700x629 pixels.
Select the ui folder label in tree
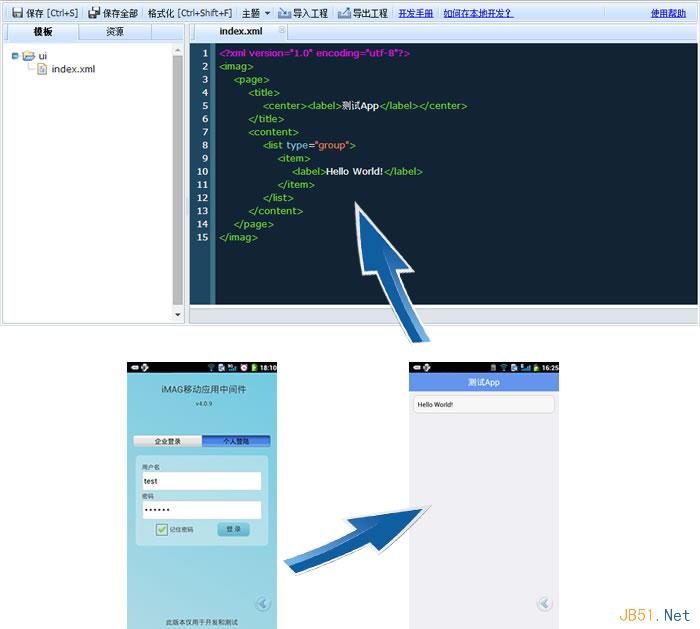tap(42, 56)
